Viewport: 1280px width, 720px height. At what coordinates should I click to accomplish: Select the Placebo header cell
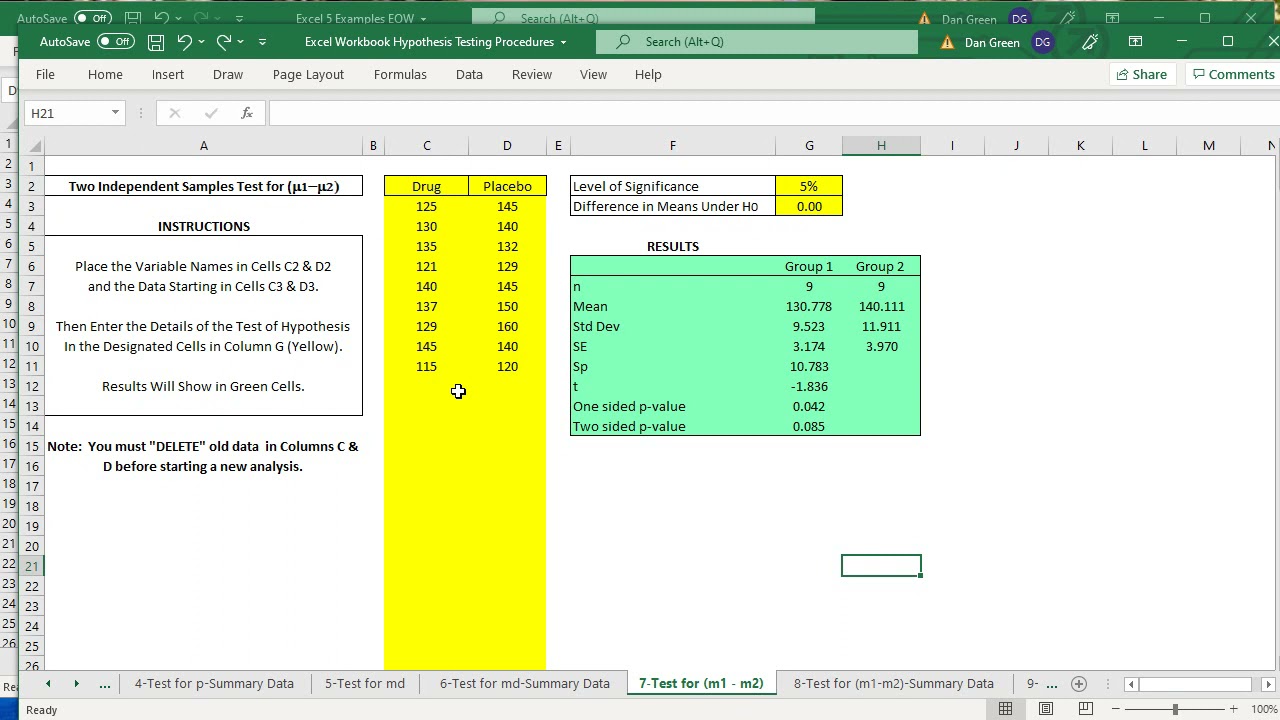pos(507,186)
